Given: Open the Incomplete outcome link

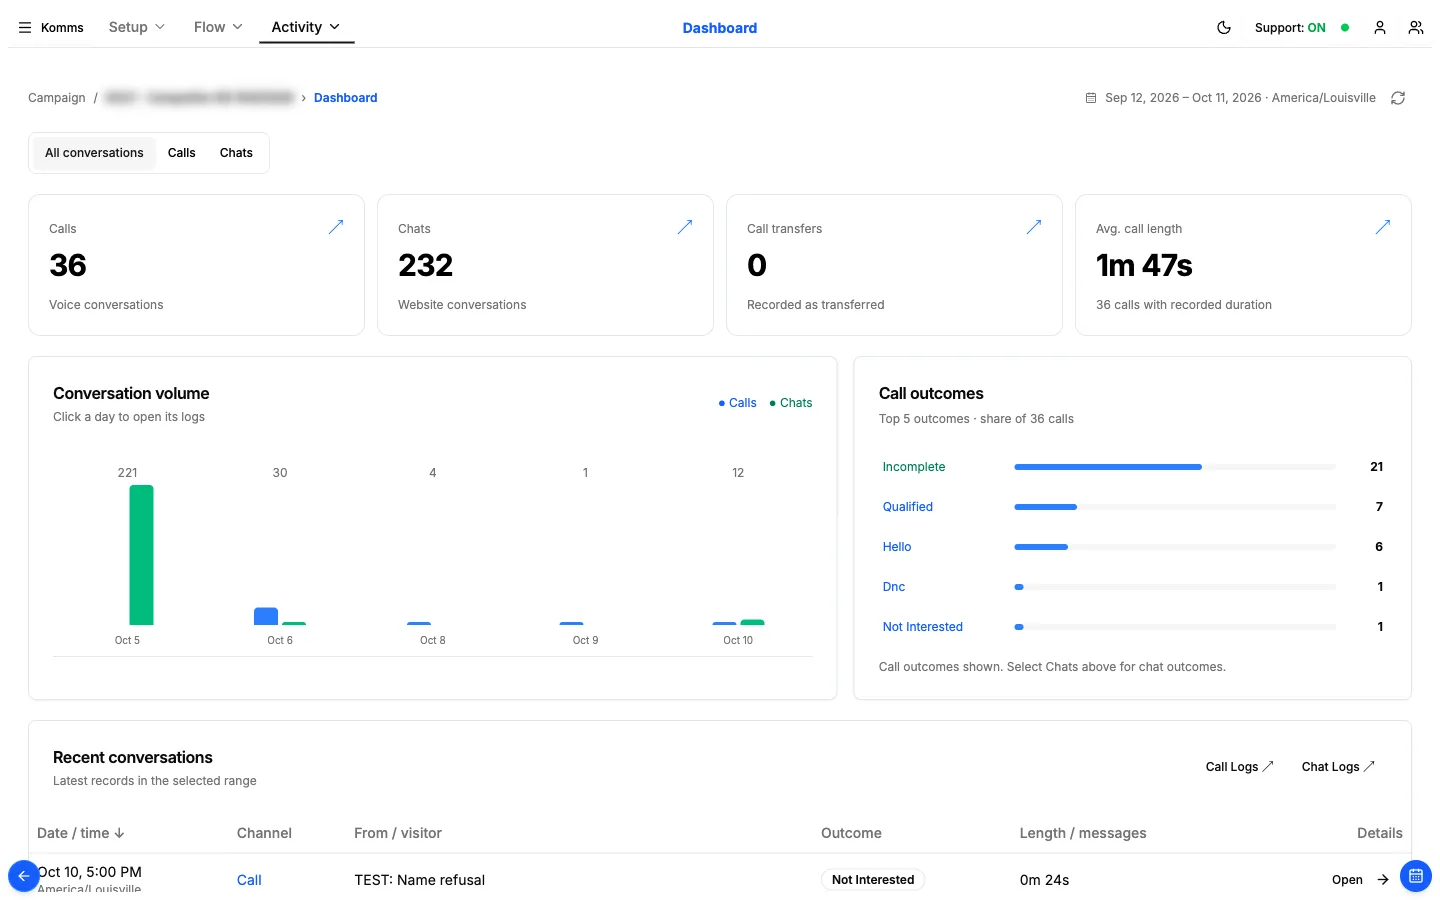Looking at the screenshot, I should click(914, 467).
